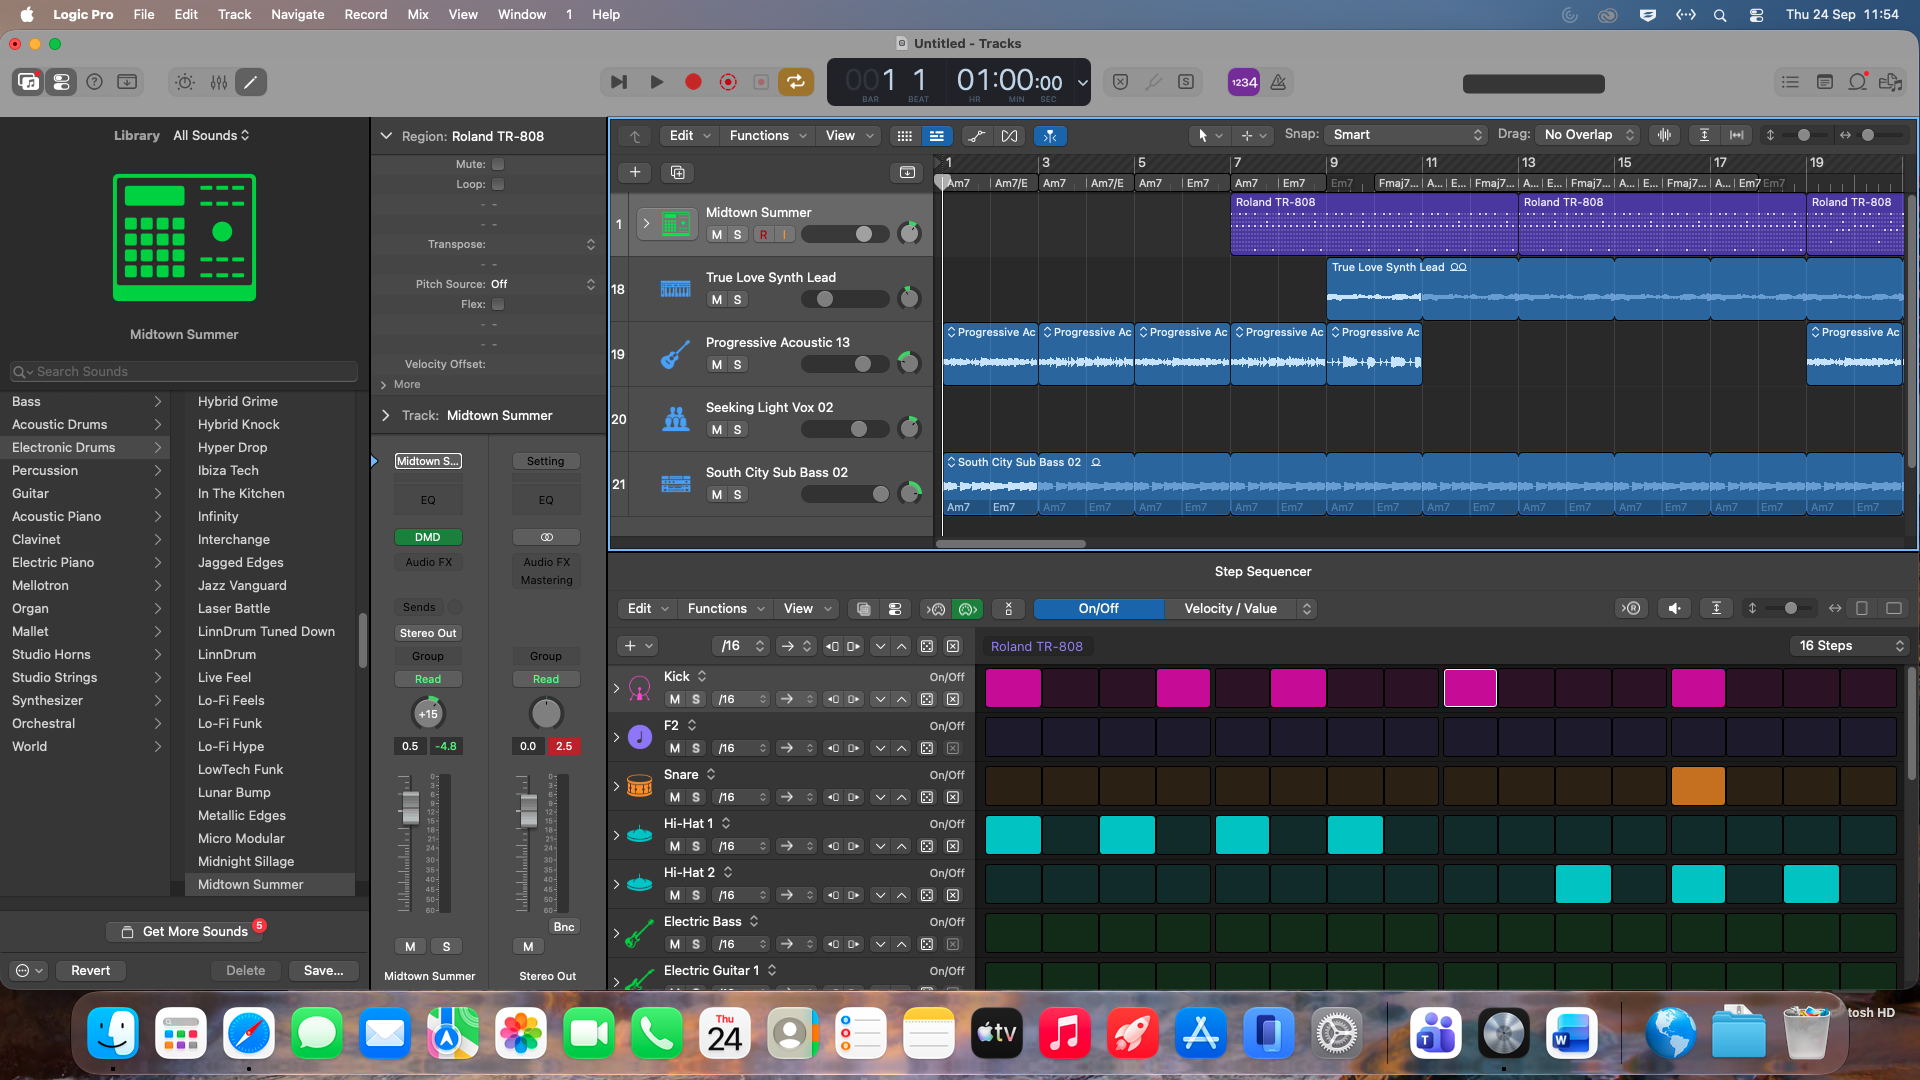Start playback with Play button
The width and height of the screenshot is (1920, 1080).
[657, 82]
